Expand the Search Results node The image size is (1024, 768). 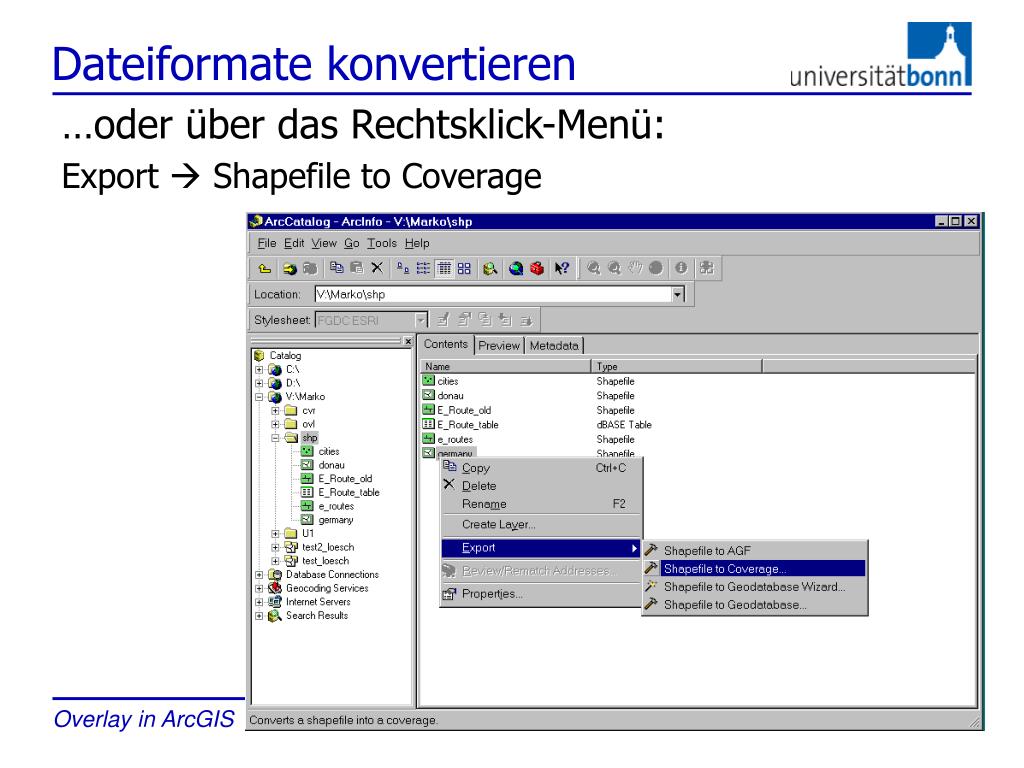point(259,616)
